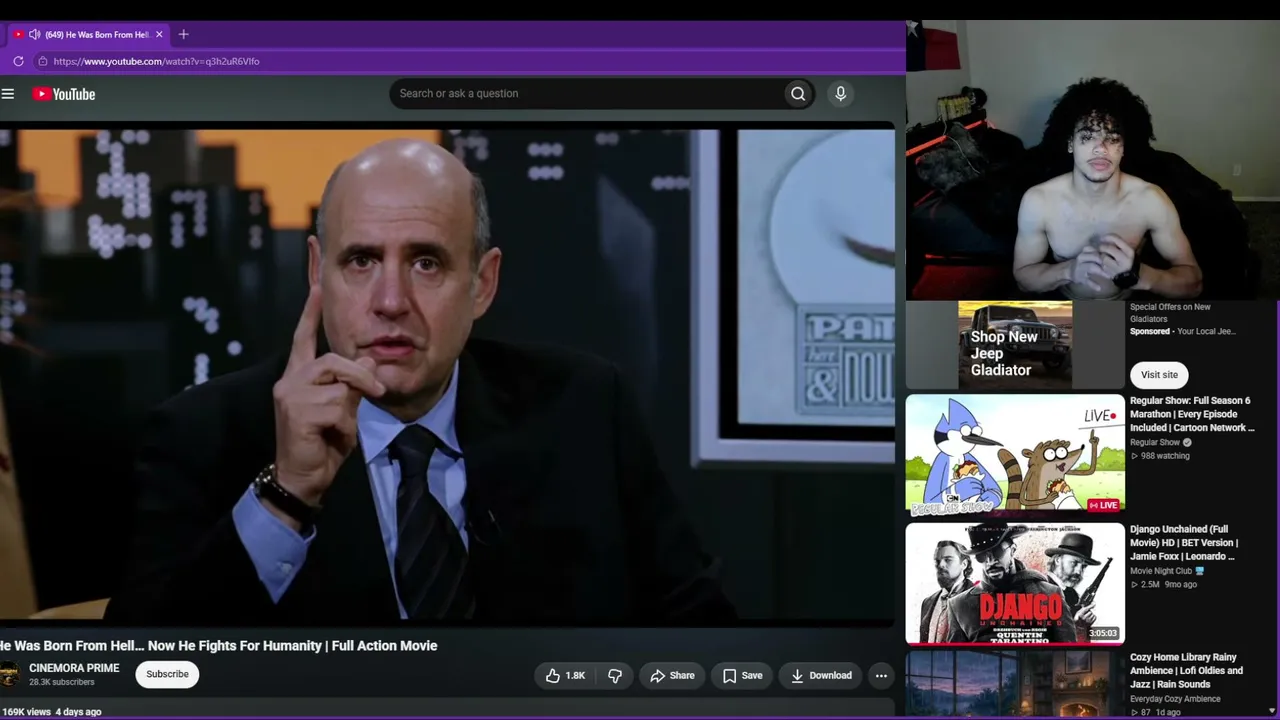The width and height of the screenshot is (1280, 720).
Task: Open a new browser tab
Action: click(183, 34)
